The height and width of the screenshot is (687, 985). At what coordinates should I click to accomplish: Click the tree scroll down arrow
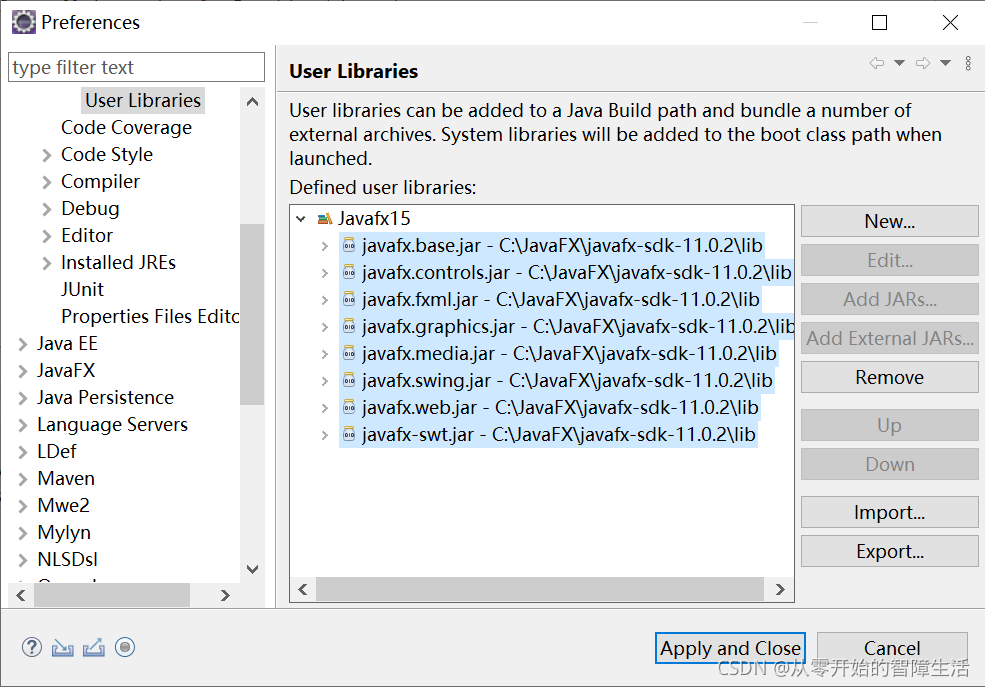(253, 569)
